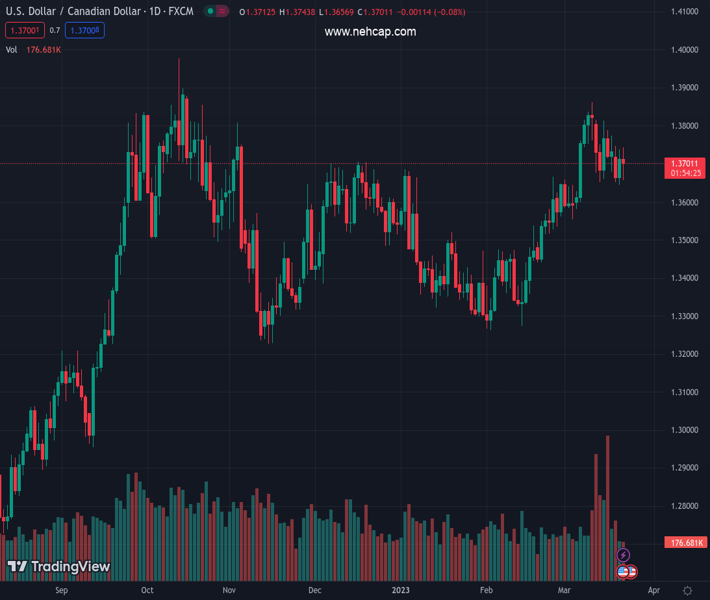Click the Nov label on time axis

(x=229, y=590)
